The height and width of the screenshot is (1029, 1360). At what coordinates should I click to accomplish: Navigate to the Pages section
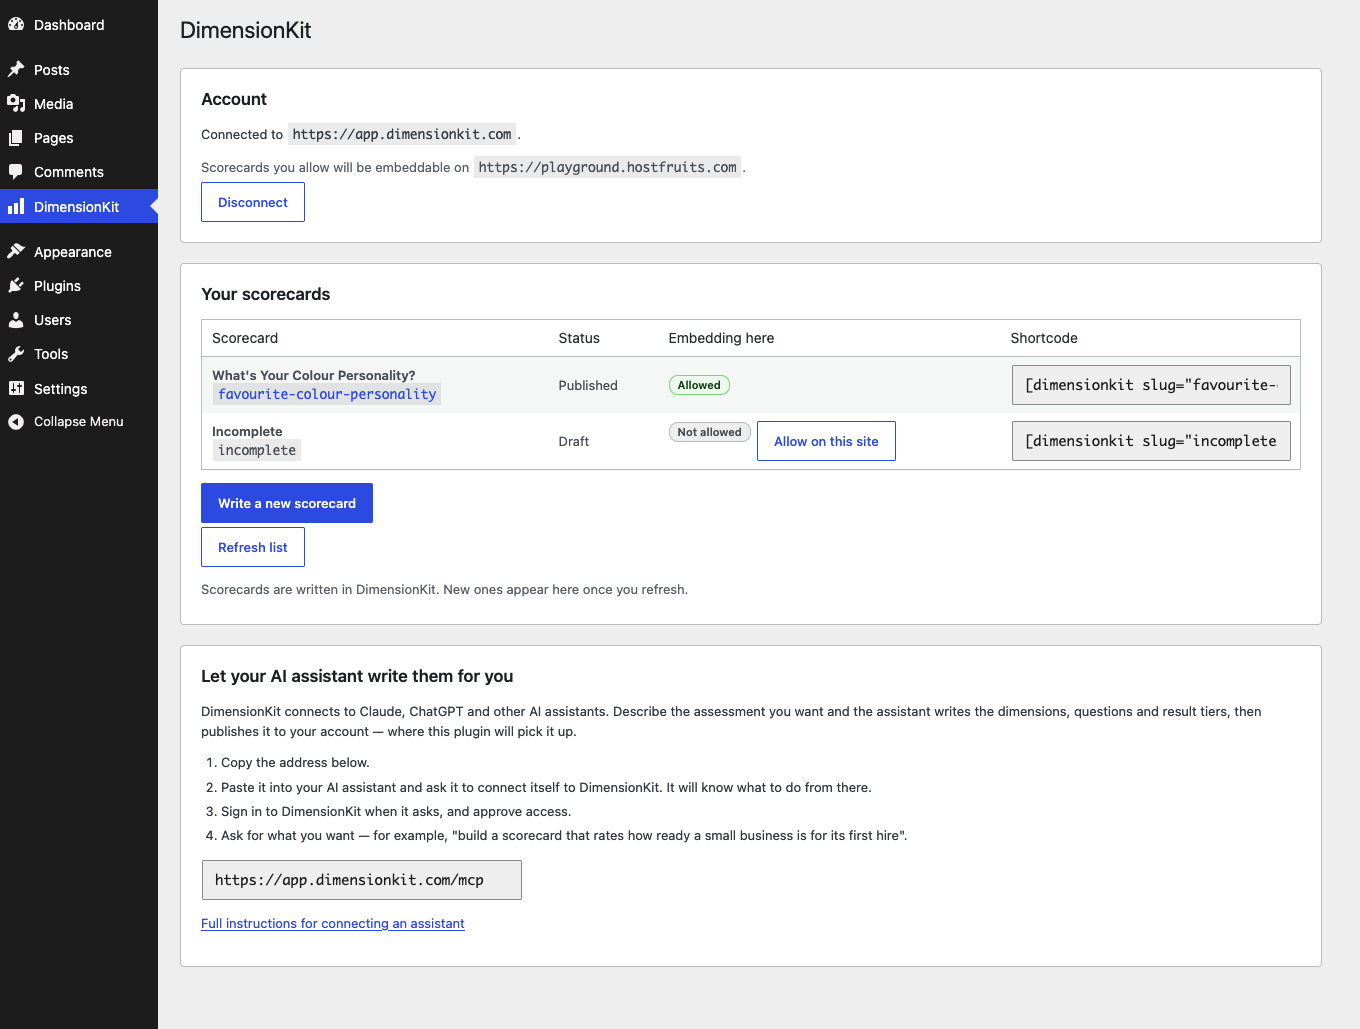tap(54, 138)
